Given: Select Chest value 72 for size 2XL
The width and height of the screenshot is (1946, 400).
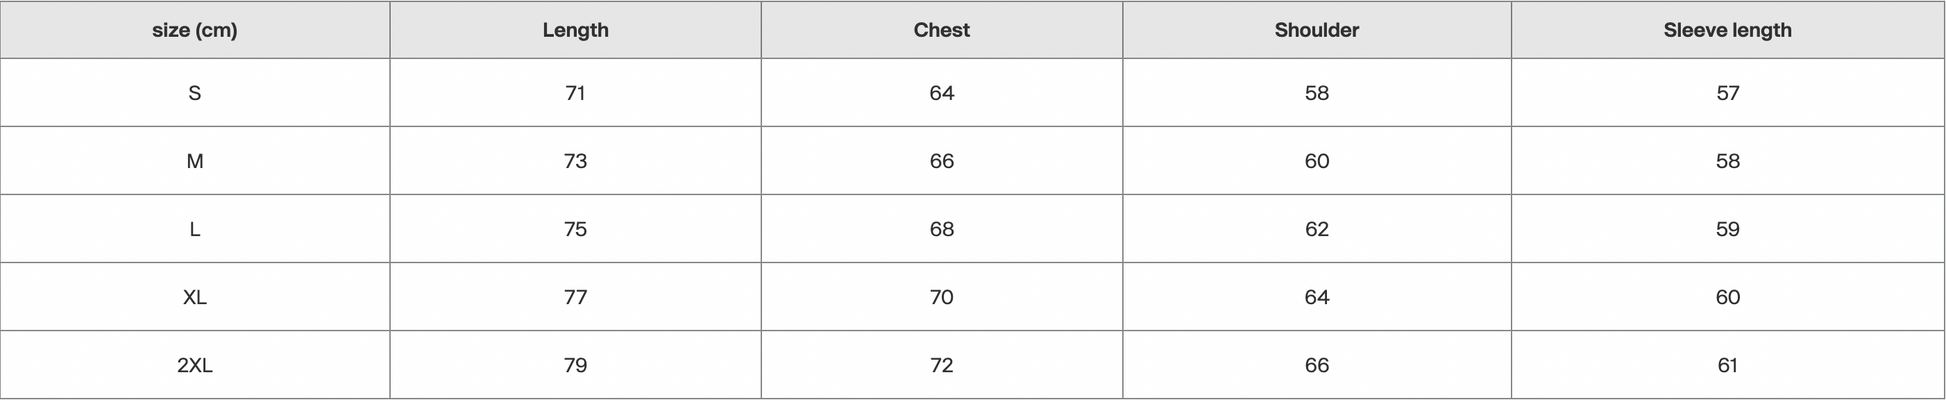Looking at the screenshot, I should click(941, 365).
